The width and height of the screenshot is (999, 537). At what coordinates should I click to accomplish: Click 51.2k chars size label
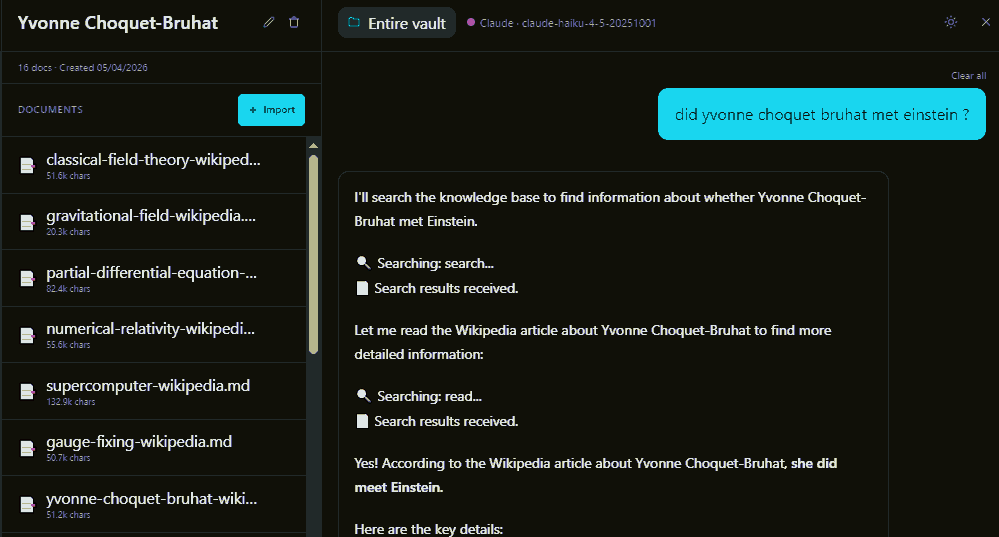(x=68, y=515)
